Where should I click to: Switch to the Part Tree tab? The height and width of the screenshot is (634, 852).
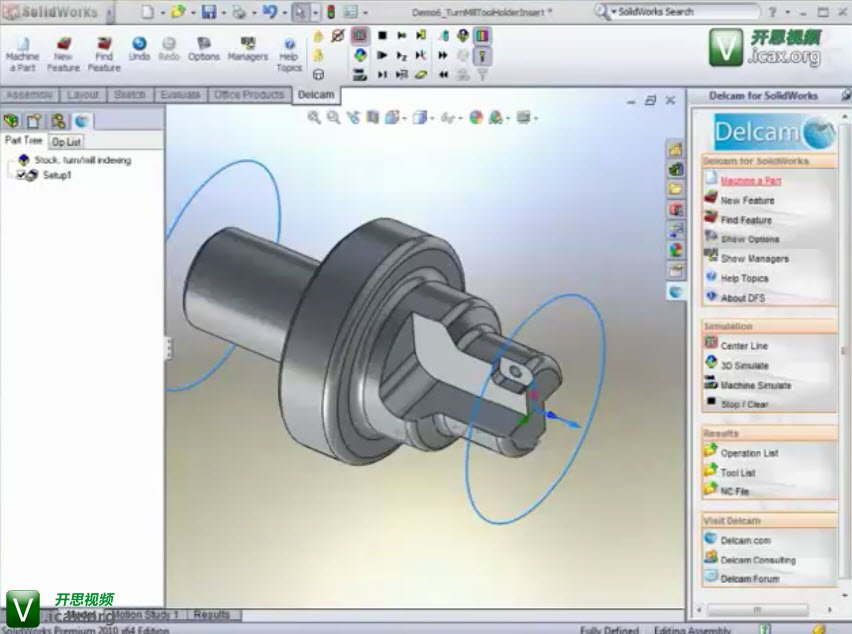click(23, 140)
